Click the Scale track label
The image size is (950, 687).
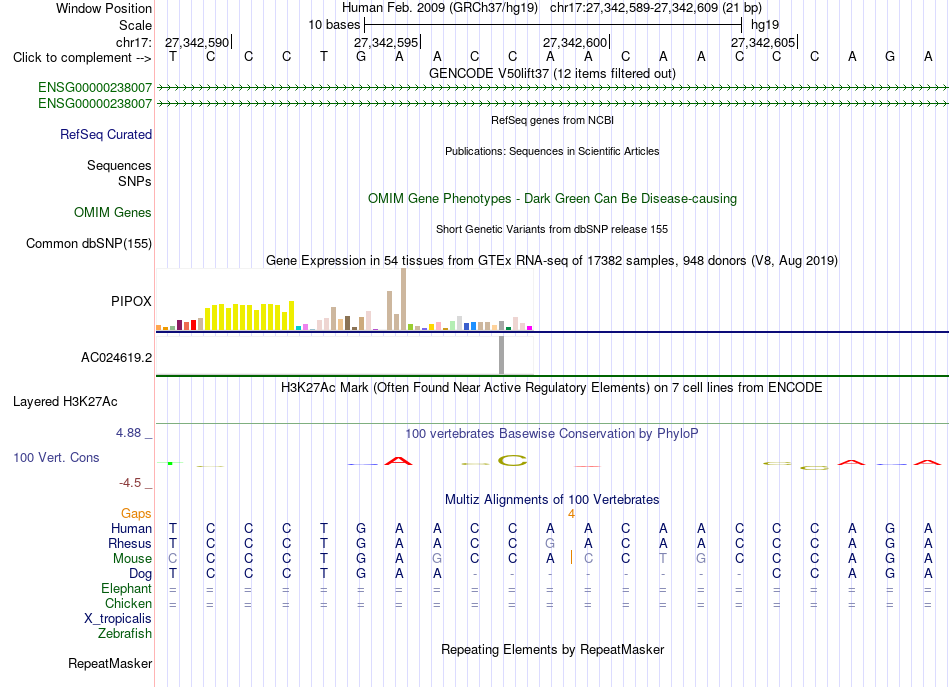(135, 25)
